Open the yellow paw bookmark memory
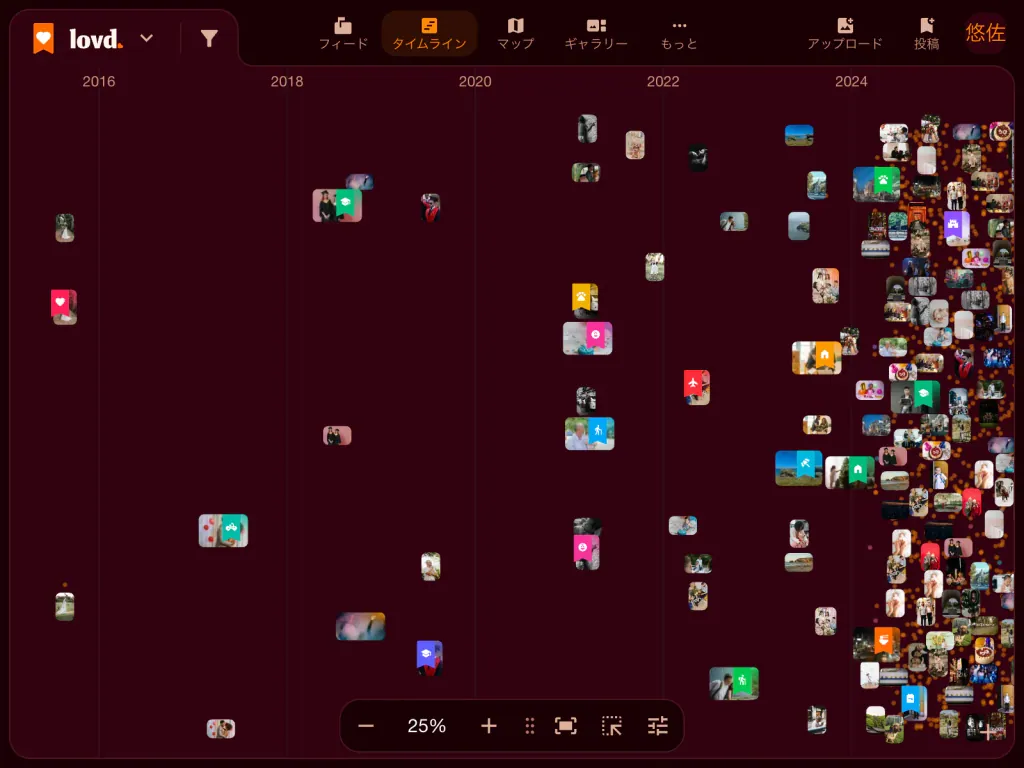Screen dimensions: 1024x768 point(584,298)
